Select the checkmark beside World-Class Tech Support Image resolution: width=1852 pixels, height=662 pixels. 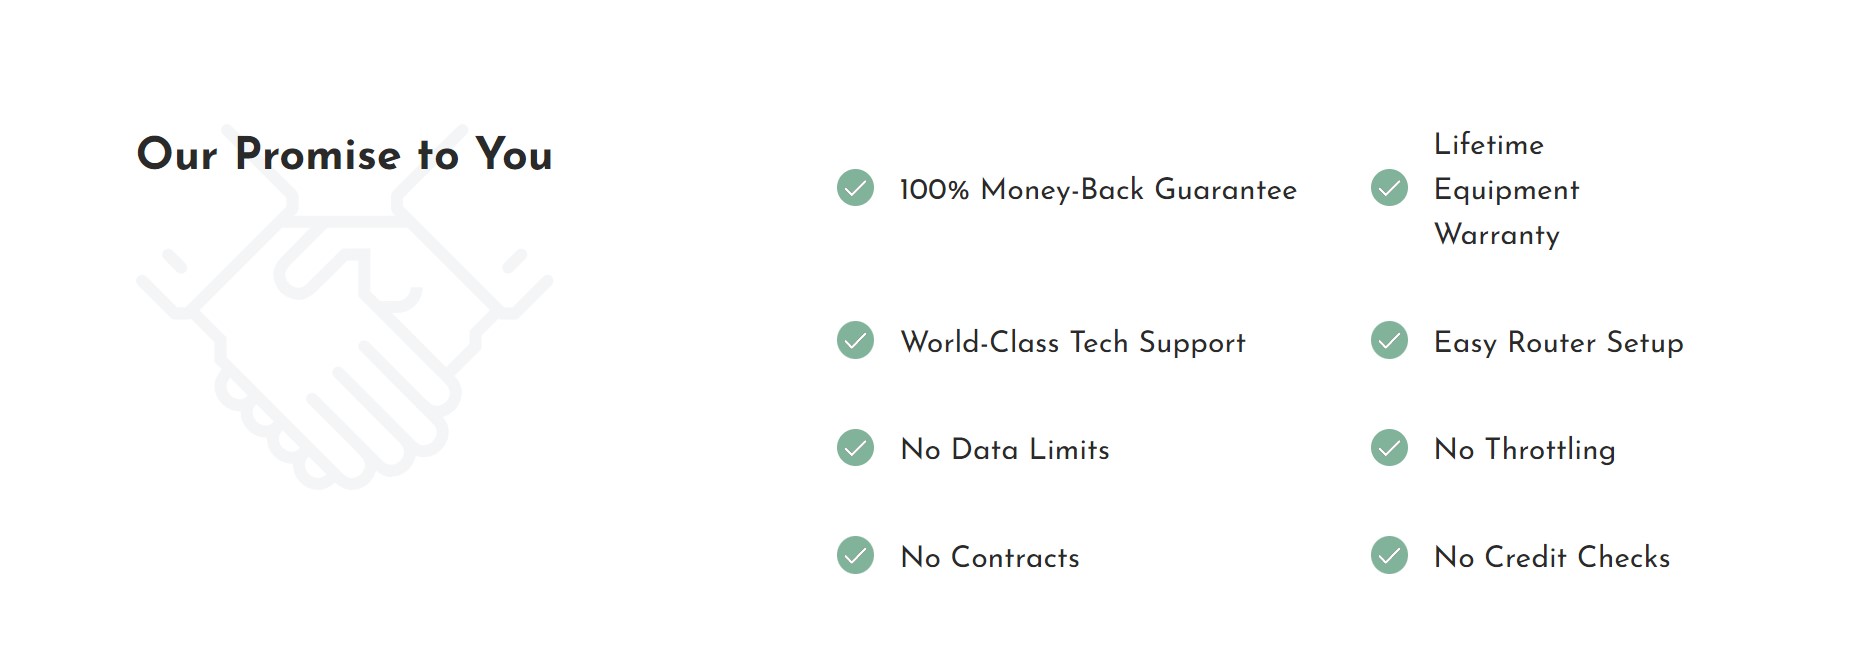[855, 340]
